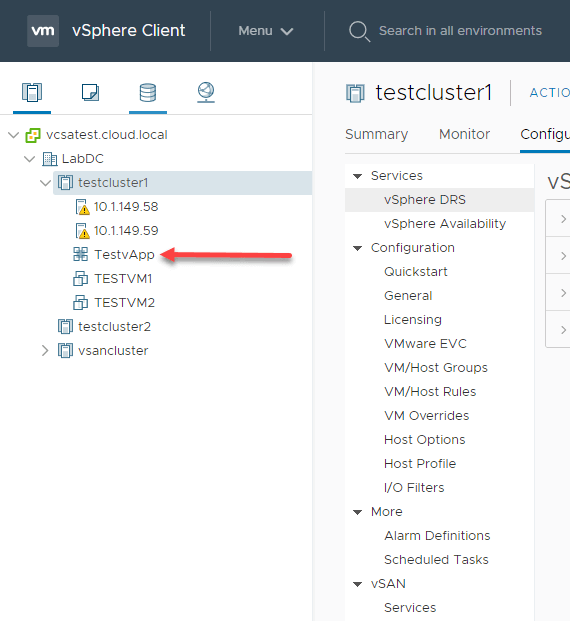Collapse the More section triangle
The image size is (570, 621).
[x=358, y=512]
